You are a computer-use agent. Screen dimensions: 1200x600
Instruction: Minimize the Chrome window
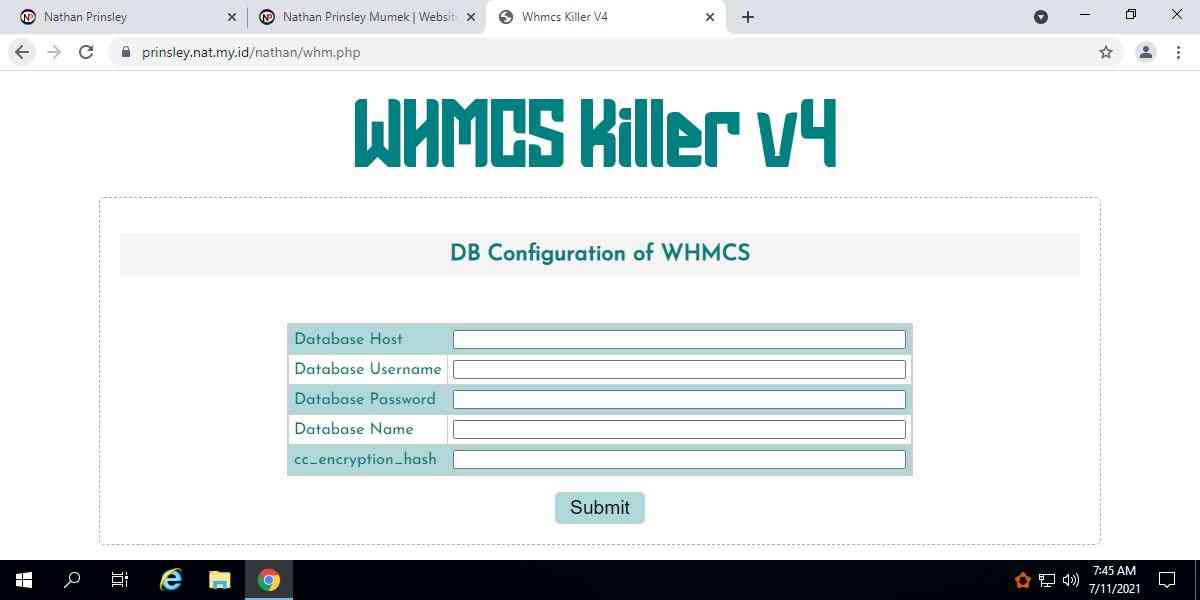tap(1085, 15)
